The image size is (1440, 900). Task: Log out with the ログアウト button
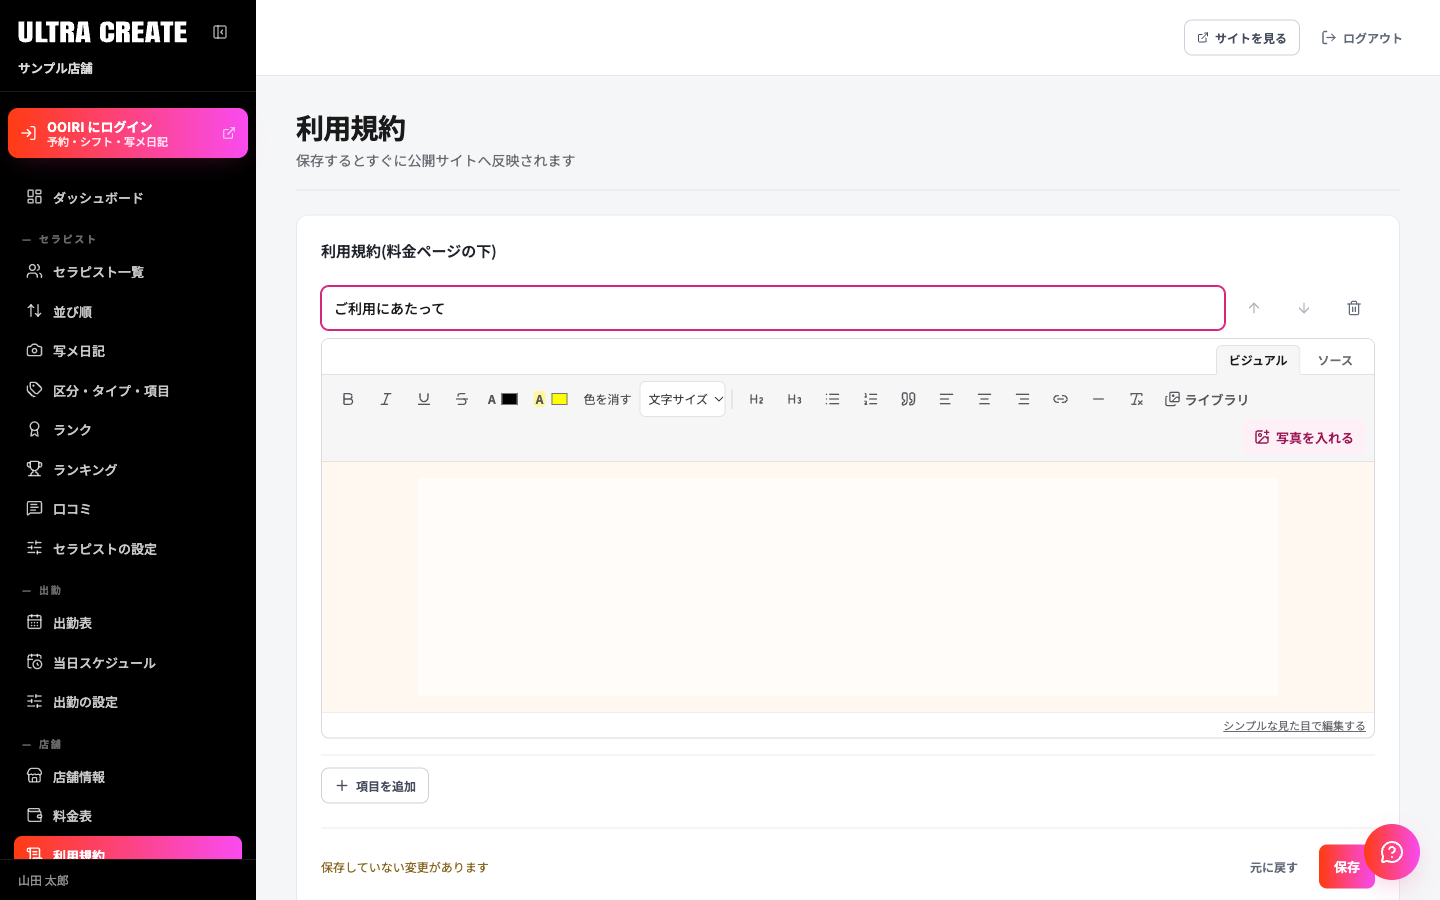click(x=1362, y=38)
